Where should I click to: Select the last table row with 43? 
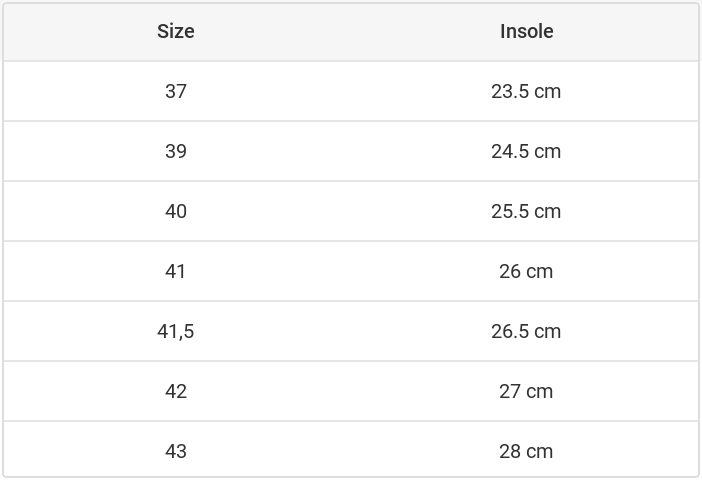tap(350, 451)
